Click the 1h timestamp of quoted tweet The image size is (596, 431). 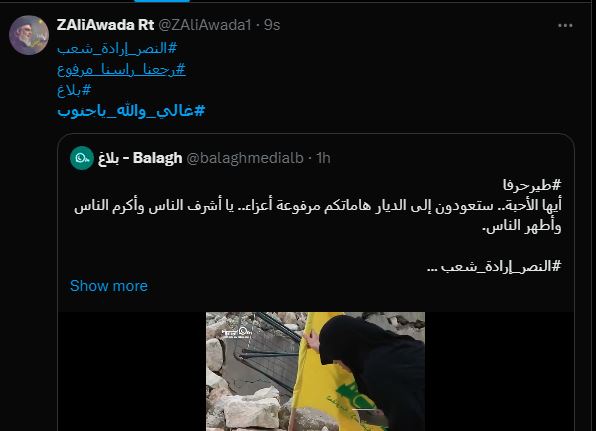tap(323, 158)
